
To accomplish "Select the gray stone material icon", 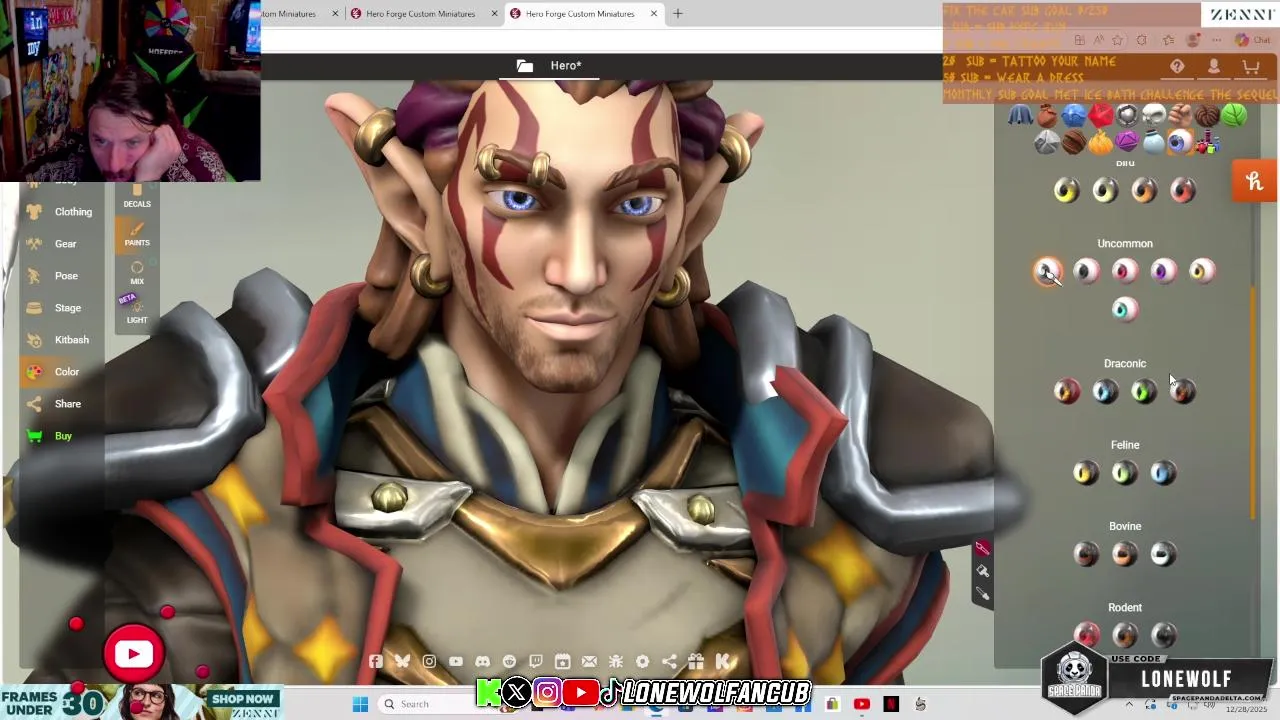I will 1047,143.
